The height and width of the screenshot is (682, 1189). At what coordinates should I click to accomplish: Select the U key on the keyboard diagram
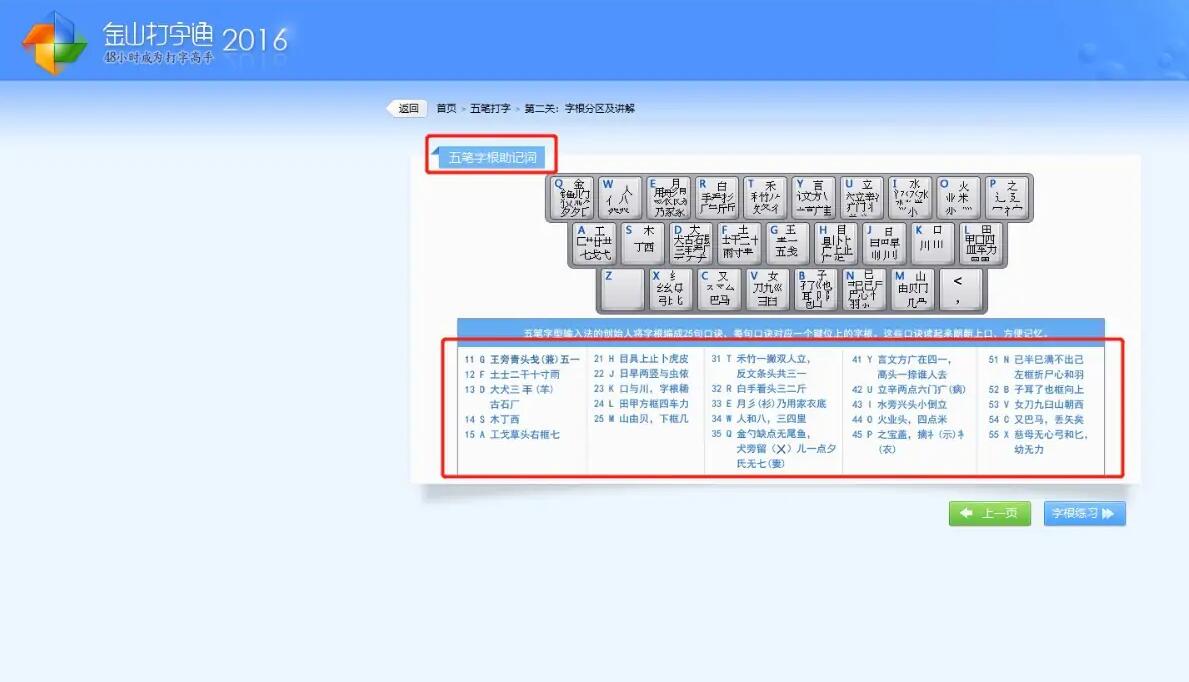pos(863,198)
